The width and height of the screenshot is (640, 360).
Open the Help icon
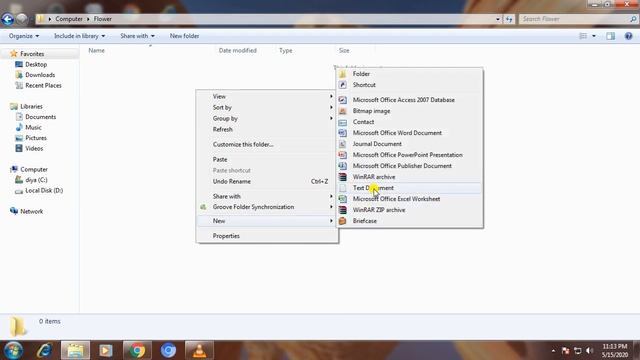tap(629, 36)
